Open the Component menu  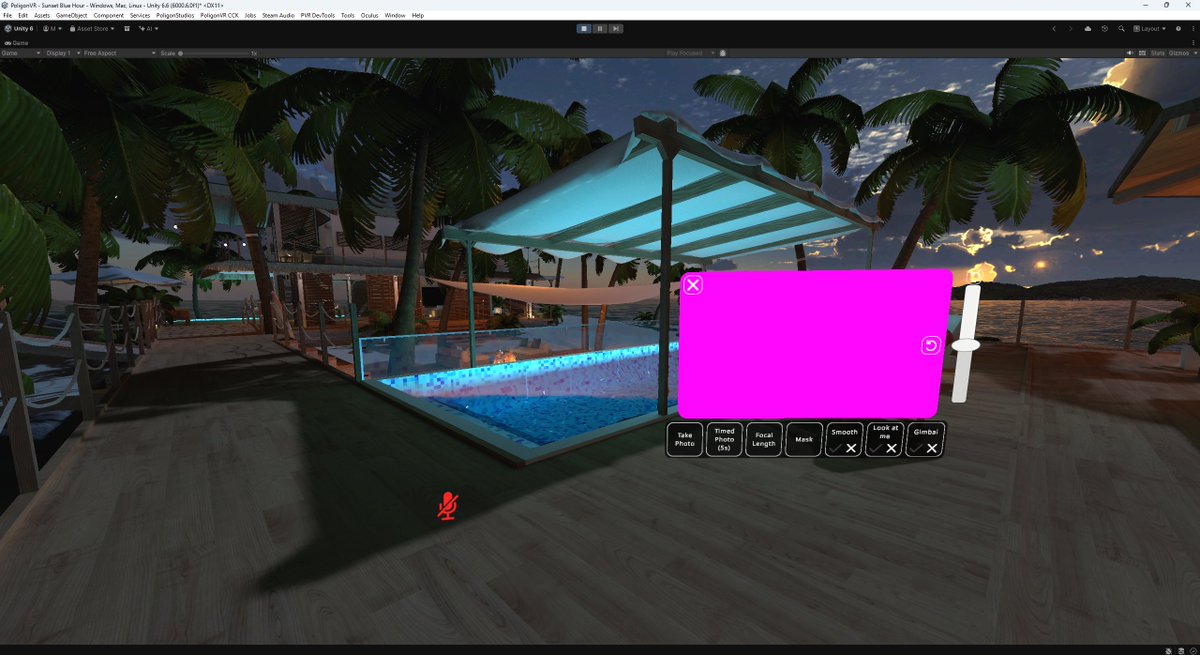click(x=109, y=16)
